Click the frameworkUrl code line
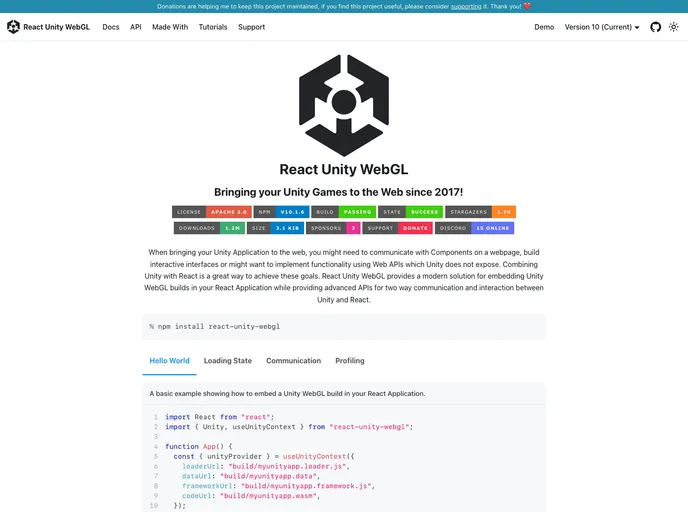The image size is (688, 512). (x=279, y=486)
